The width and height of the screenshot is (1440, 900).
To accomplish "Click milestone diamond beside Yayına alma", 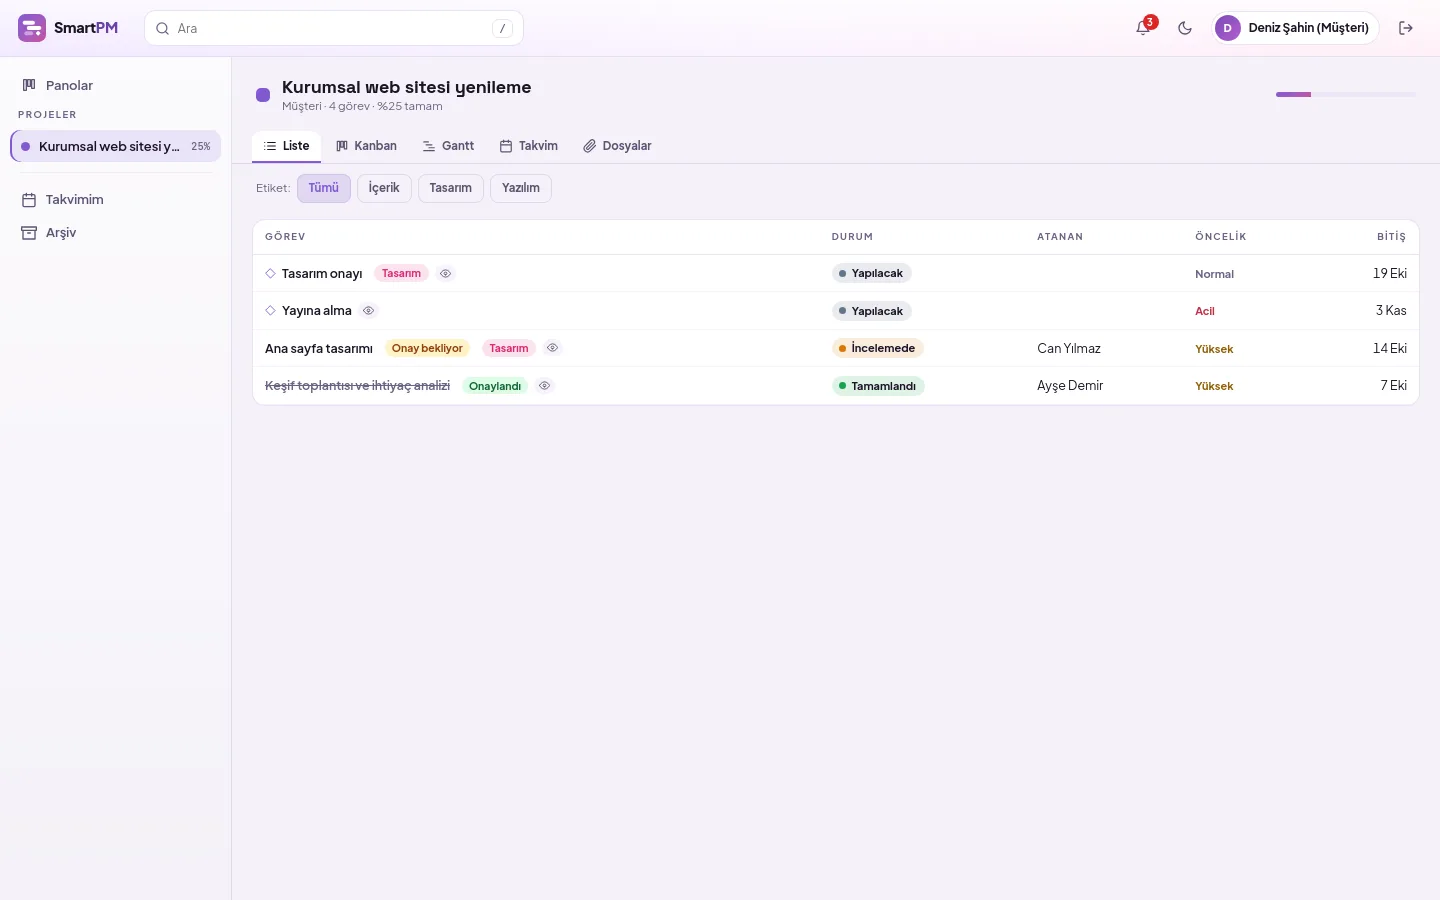I will point(270,311).
